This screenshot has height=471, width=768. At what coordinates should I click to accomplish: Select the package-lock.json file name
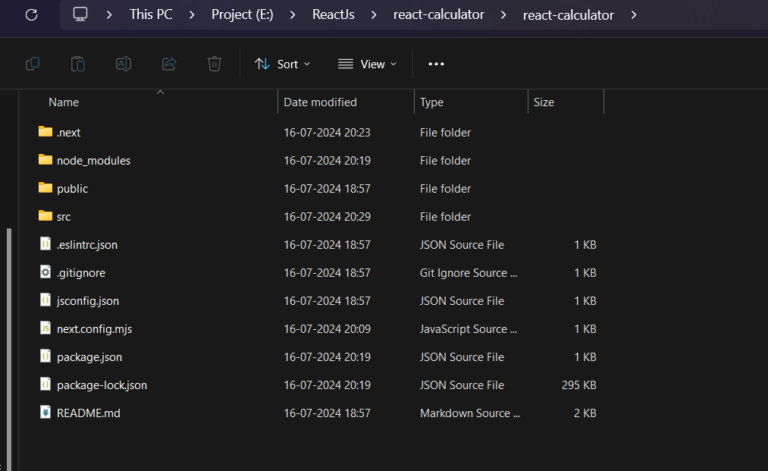coord(102,385)
